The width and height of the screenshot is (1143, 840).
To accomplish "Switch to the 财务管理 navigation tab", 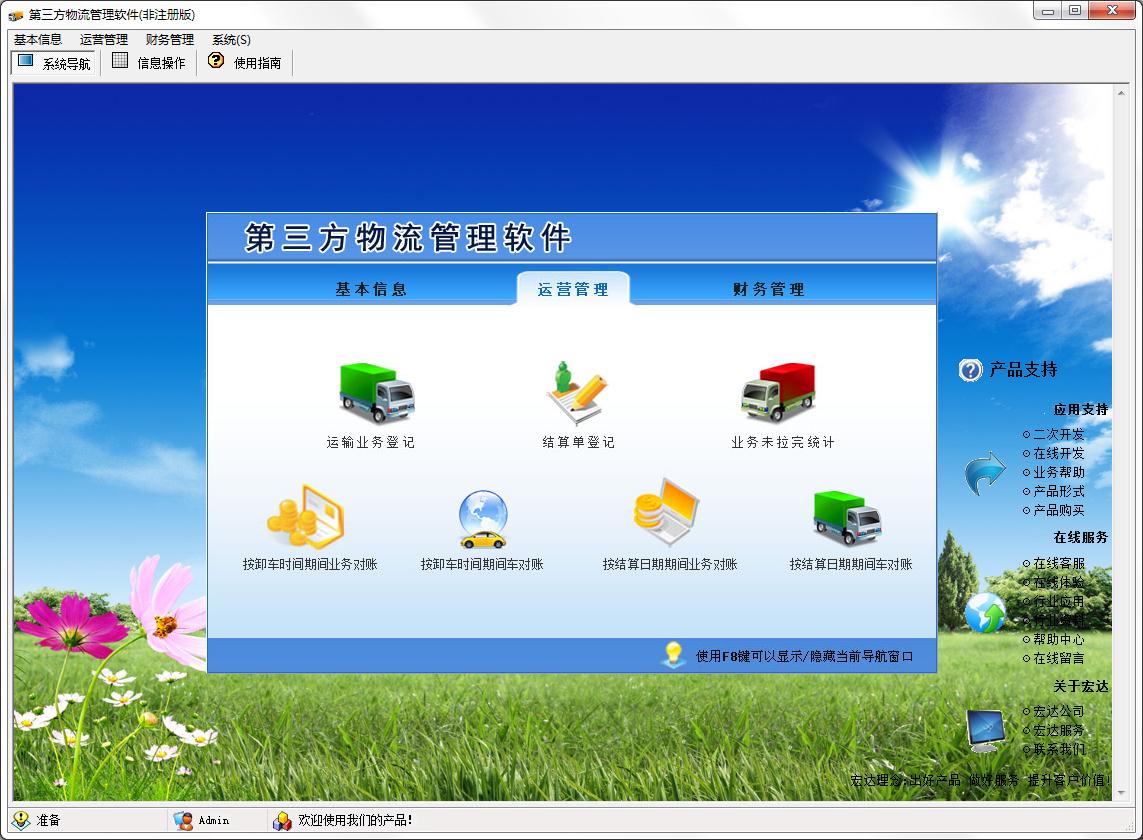I will tap(768, 289).
